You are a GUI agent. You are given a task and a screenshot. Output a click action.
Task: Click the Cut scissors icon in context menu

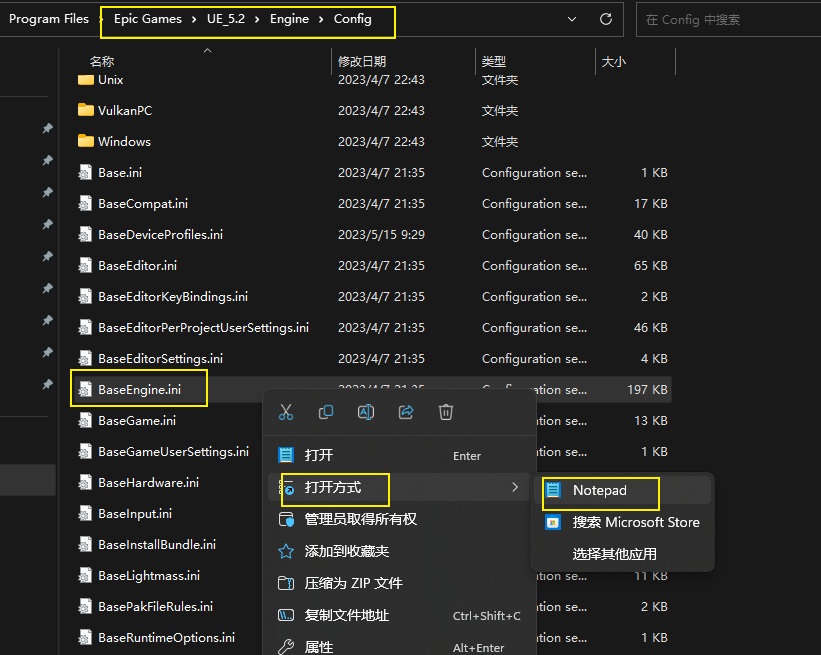click(x=286, y=412)
